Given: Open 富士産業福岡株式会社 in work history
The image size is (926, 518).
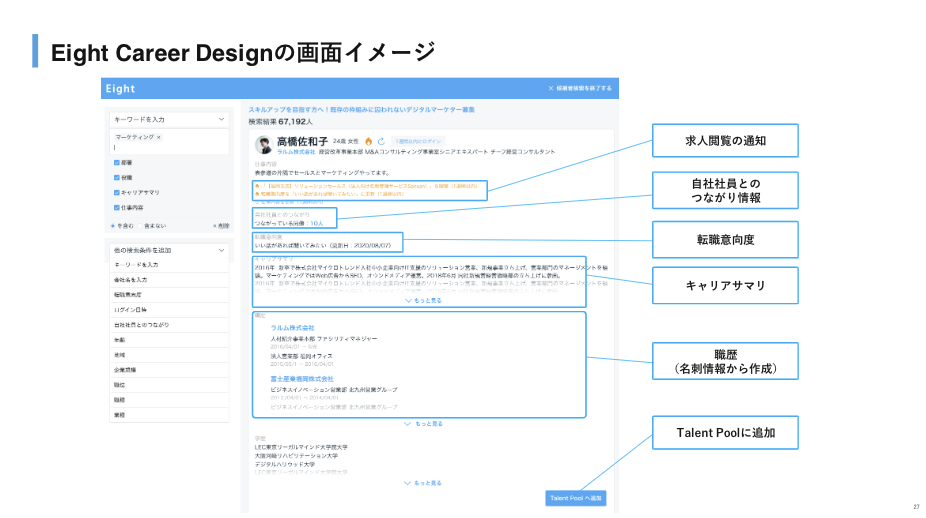Looking at the screenshot, I should coord(302,379).
